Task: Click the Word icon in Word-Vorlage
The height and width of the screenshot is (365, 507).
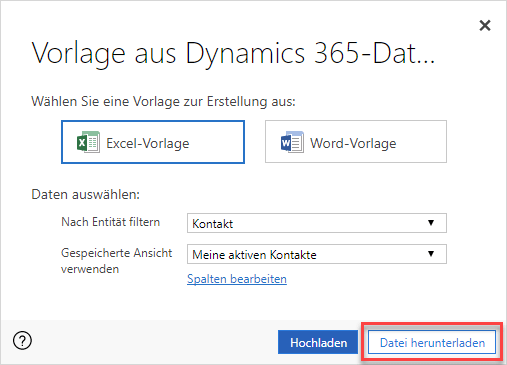Action: (292, 142)
